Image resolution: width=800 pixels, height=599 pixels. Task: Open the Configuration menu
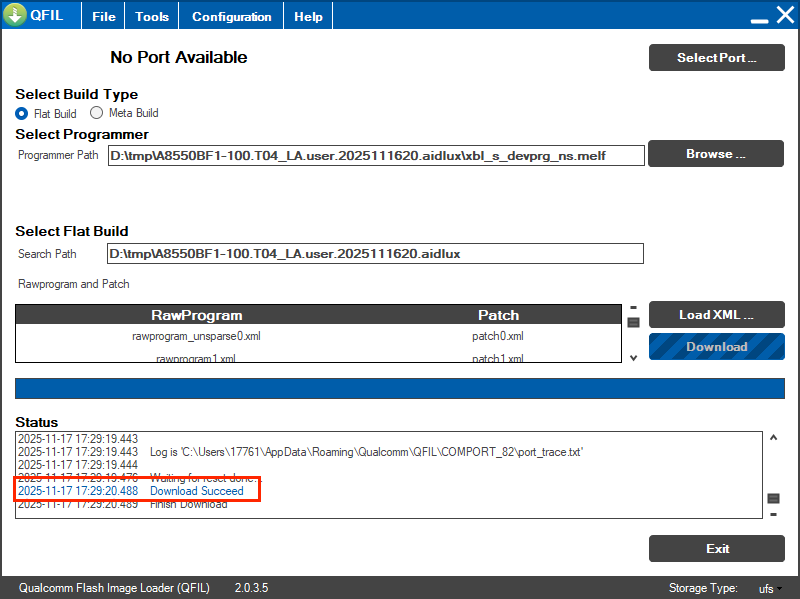(x=231, y=17)
